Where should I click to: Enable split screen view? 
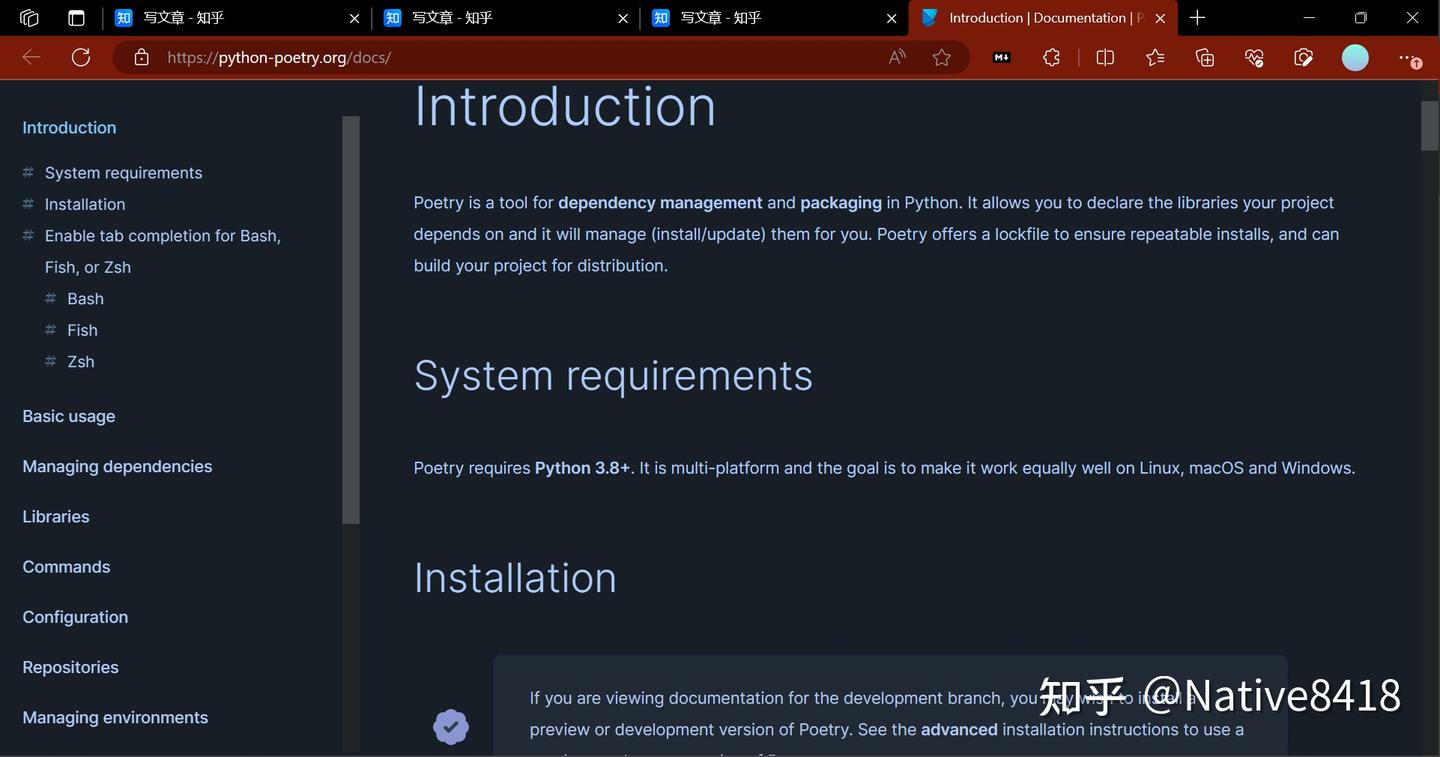pos(1105,57)
